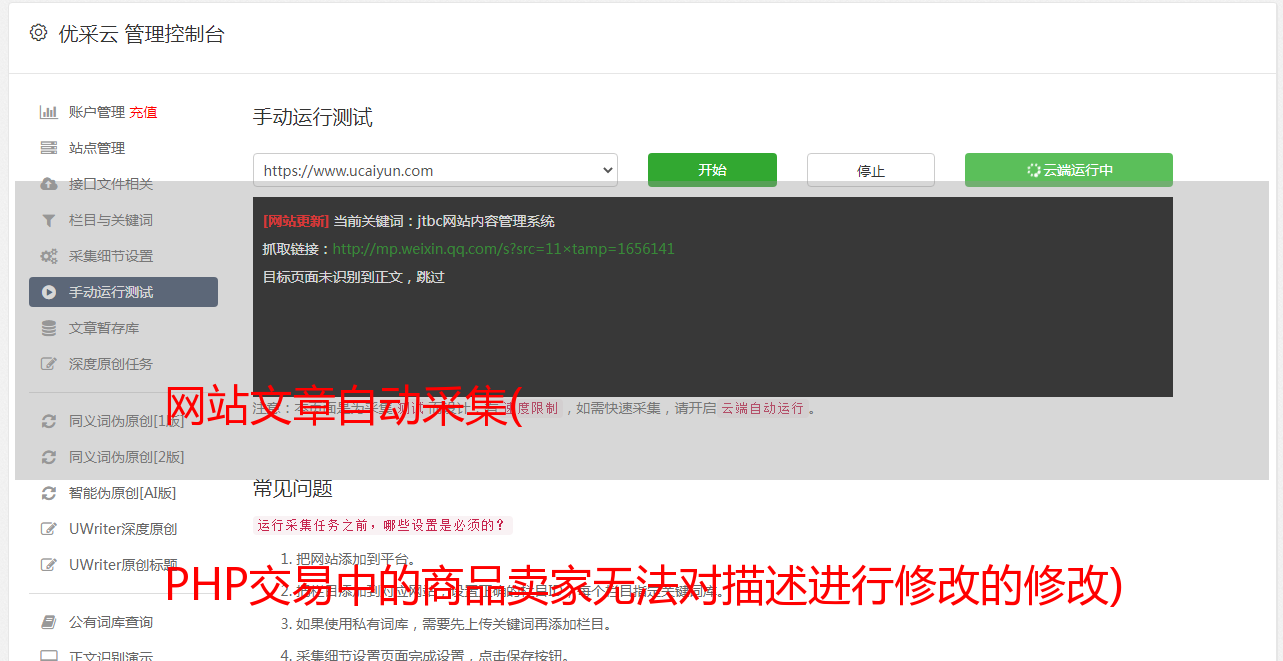
Task: Open the green mp.weixin.qq.com link in console
Action: pos(504,249)
